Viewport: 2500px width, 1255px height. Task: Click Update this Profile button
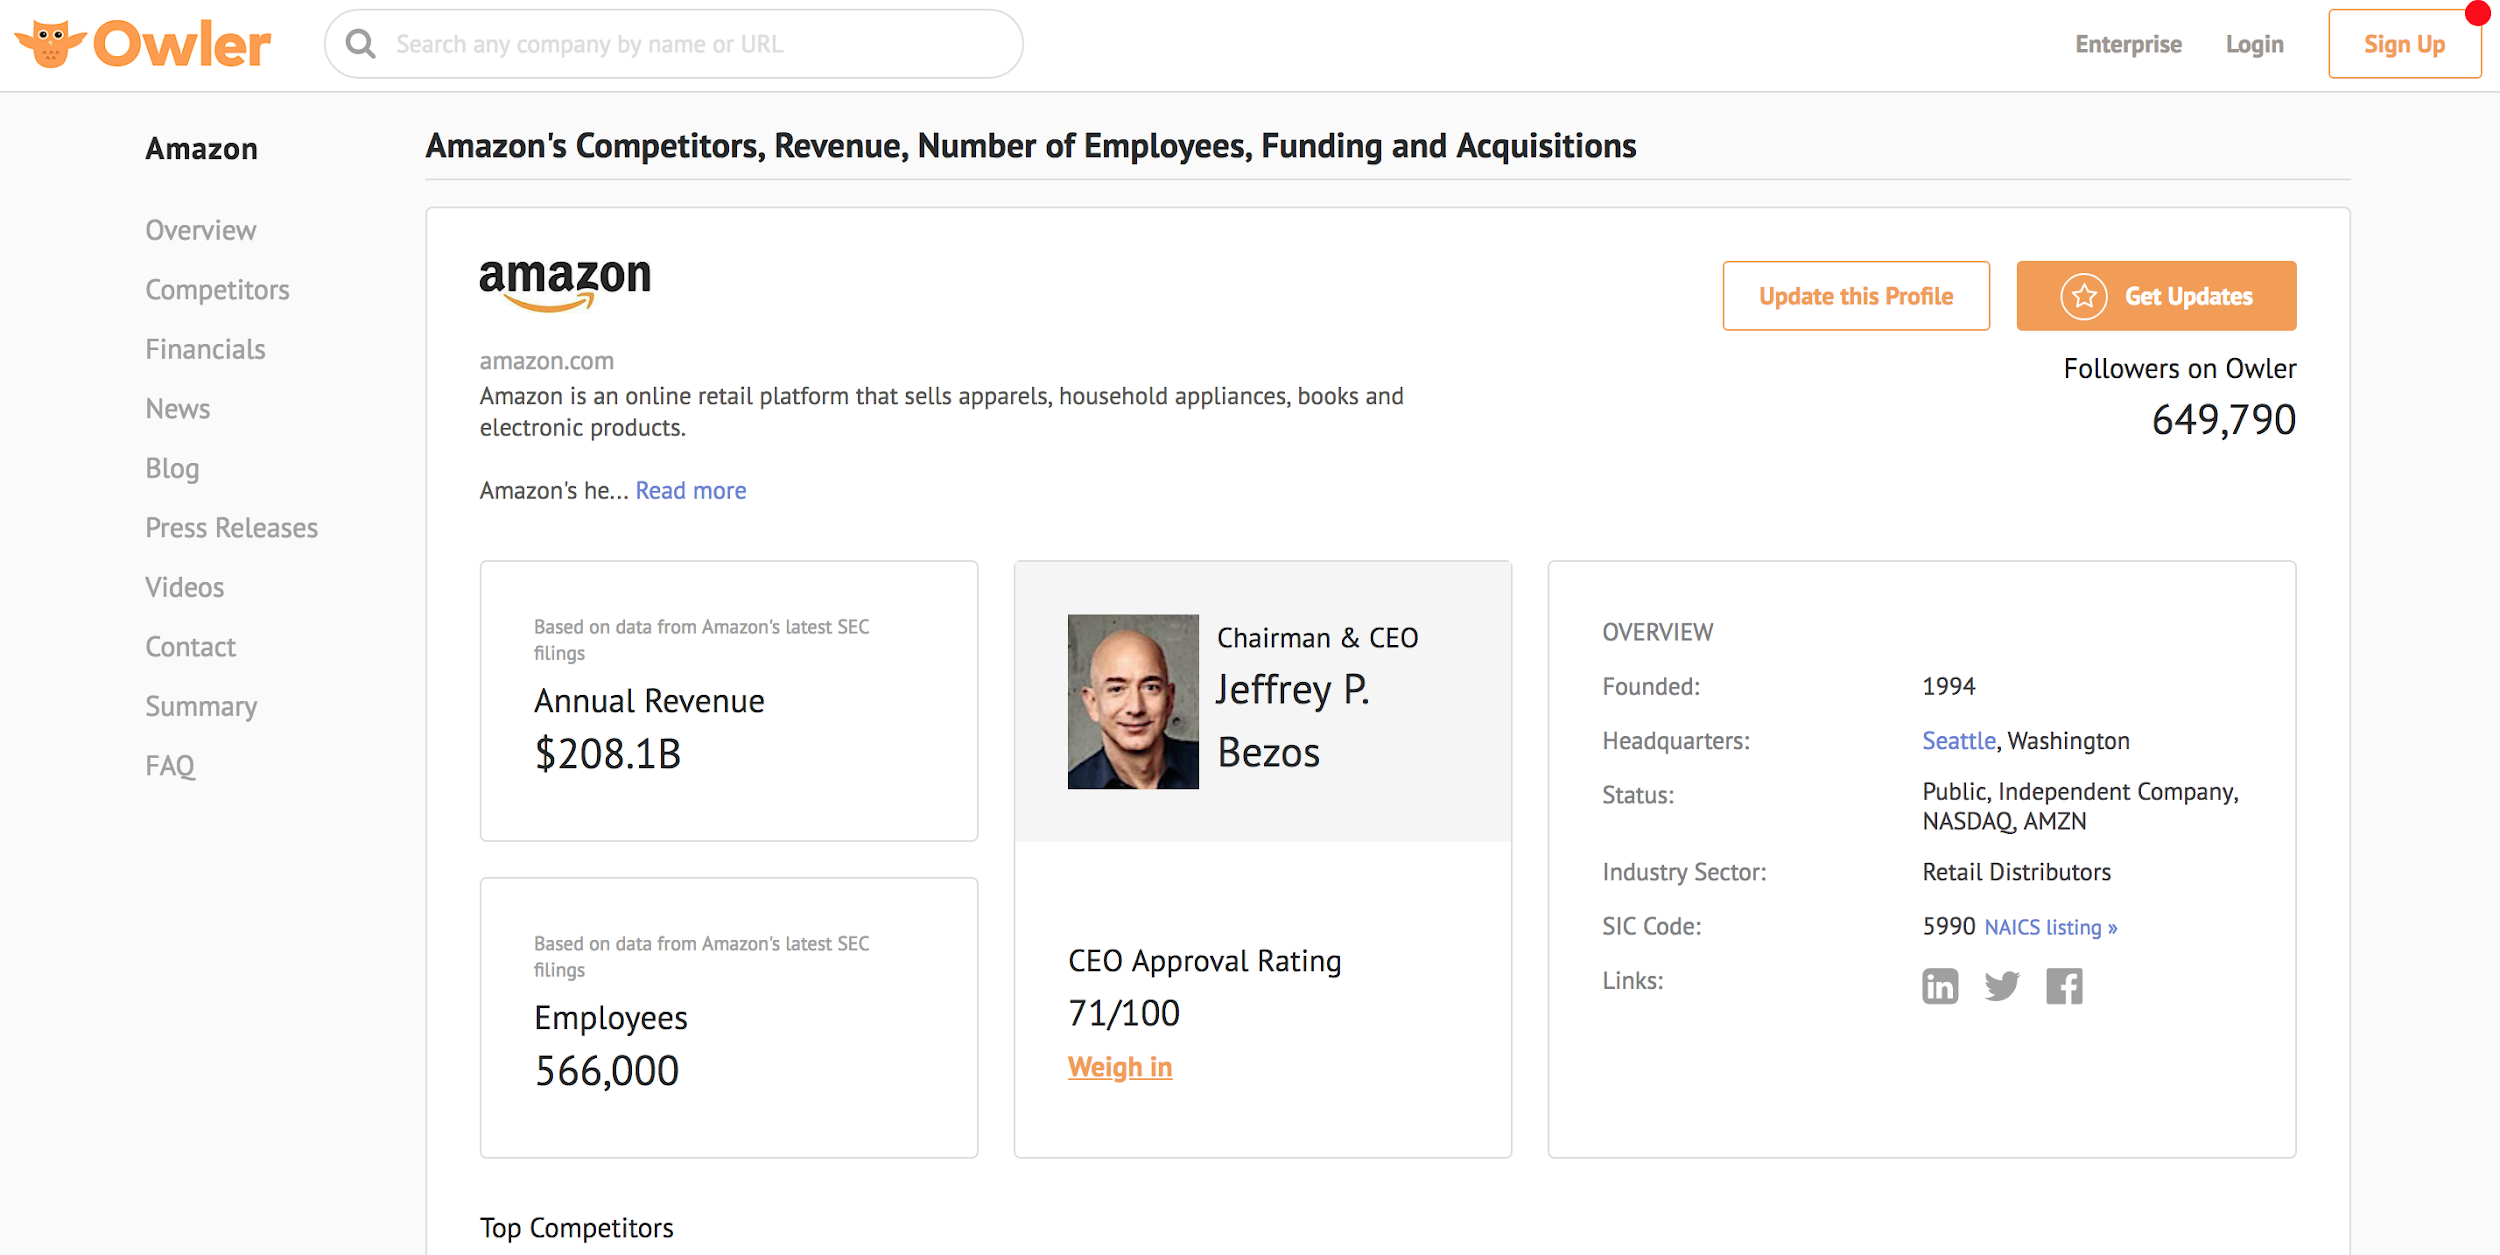pyautogui.click(x=1856, y=296)
